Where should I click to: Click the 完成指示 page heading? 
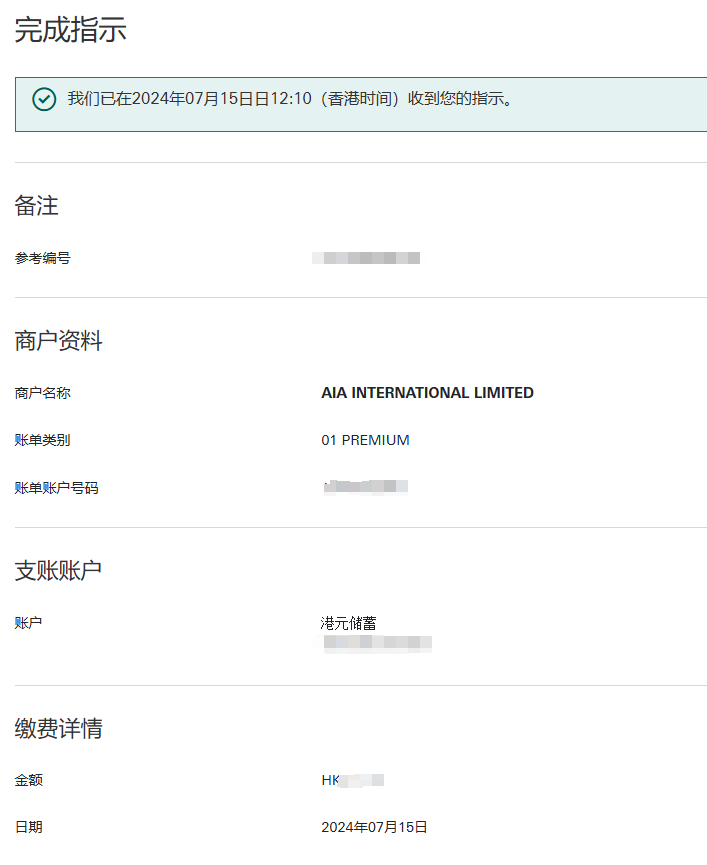[x=71, y=30]
